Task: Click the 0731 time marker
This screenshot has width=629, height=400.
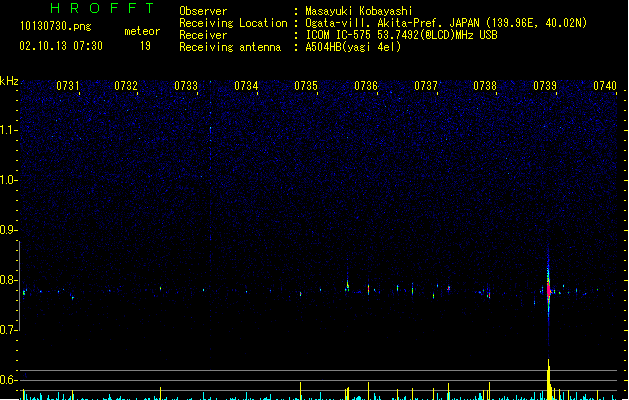Action: point(68,86)
